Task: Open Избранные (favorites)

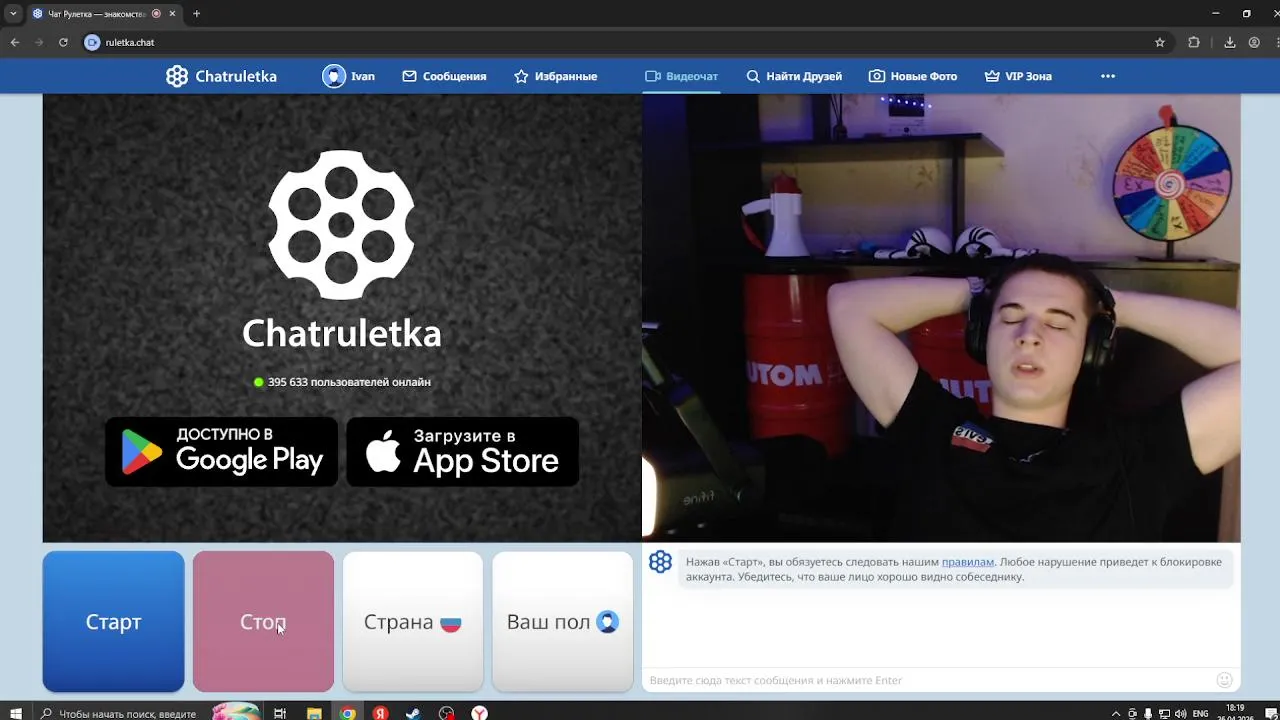Action: pos(555,76)
